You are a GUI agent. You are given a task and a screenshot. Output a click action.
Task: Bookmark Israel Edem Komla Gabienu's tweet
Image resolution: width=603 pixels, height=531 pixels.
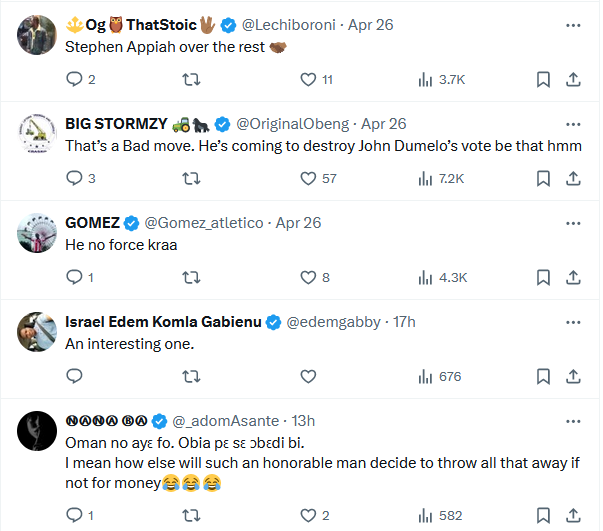coord(542,376)
